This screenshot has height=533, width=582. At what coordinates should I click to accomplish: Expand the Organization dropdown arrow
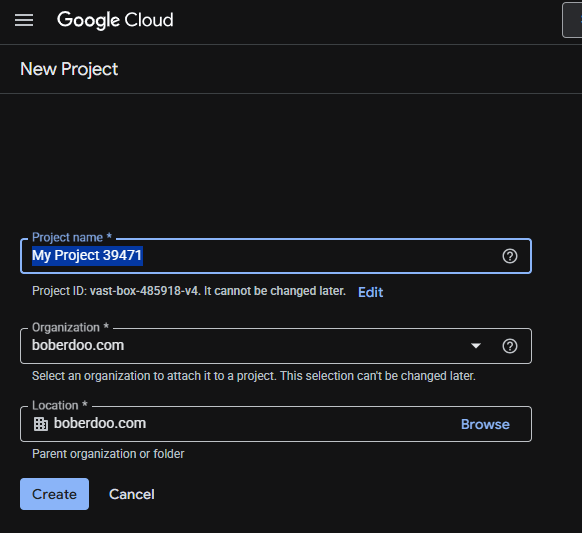(476, 346)
